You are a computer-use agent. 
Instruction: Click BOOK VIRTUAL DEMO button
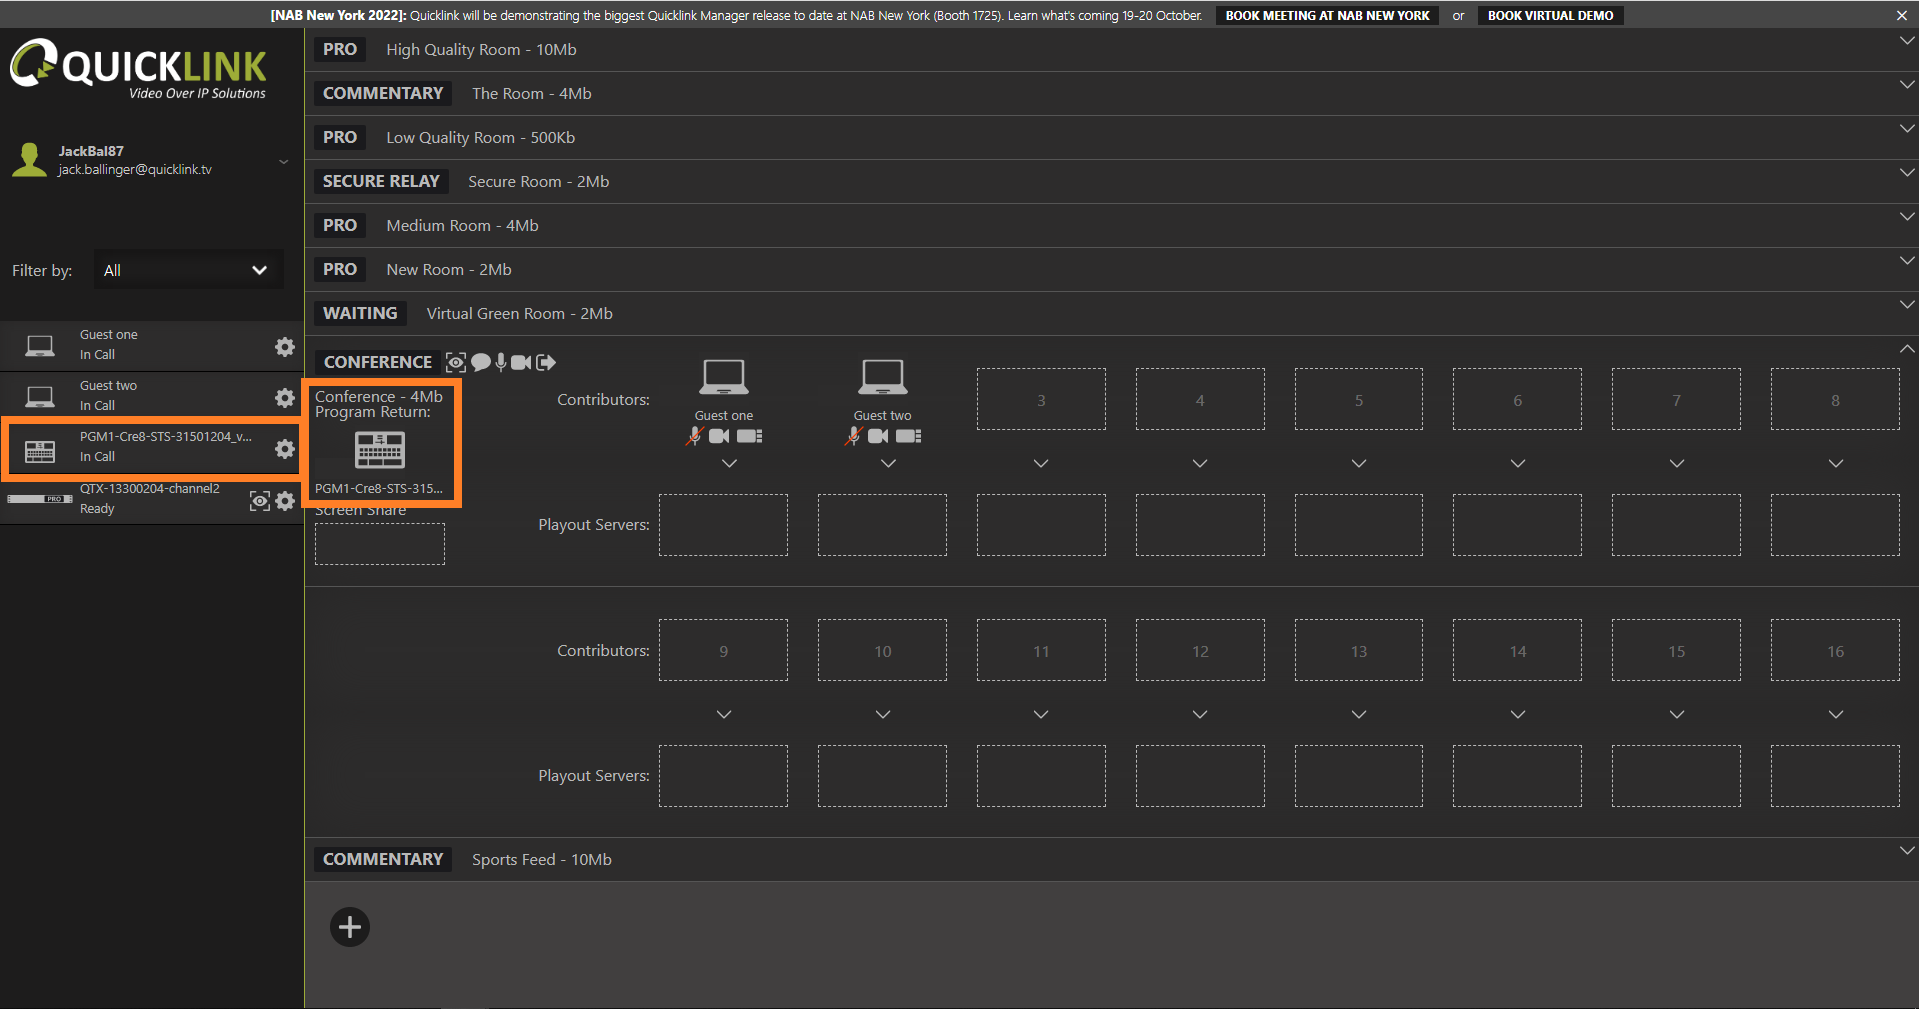1550,15
